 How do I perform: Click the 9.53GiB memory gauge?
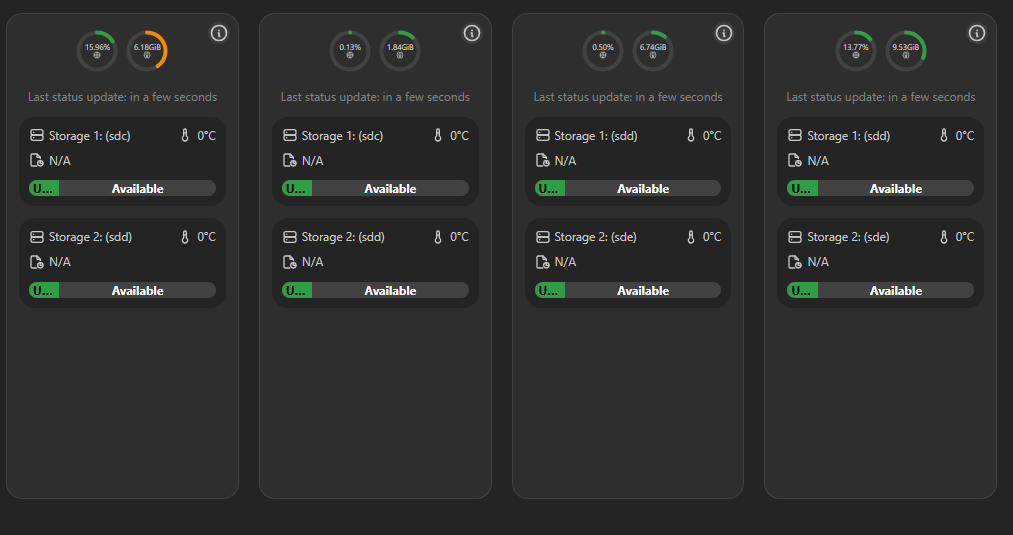tap(906, 51)
